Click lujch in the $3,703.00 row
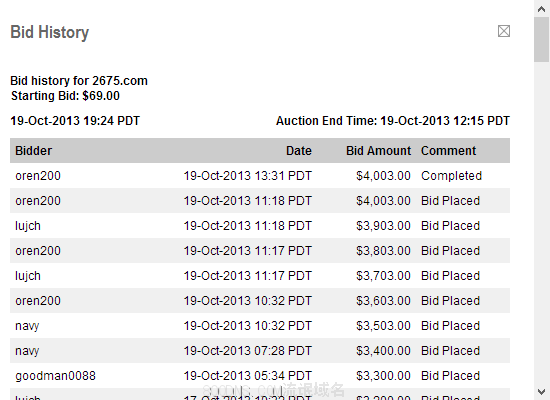Image resolution: width=550 pixels, height=400 pixels. click(x=28, y=276)
